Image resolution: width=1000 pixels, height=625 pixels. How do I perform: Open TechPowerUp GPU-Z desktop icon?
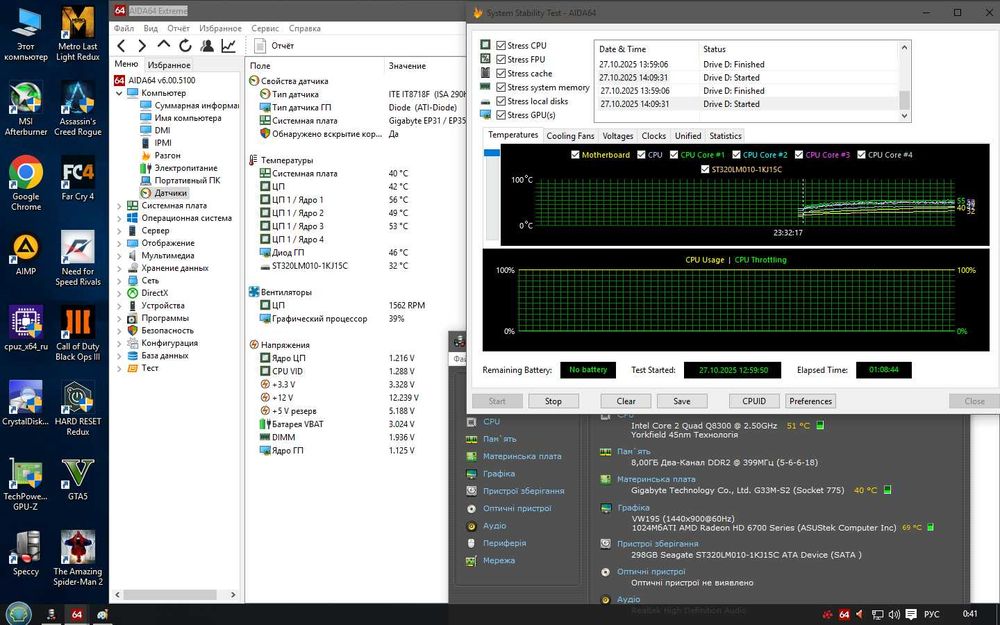click(x=26, y=483)
